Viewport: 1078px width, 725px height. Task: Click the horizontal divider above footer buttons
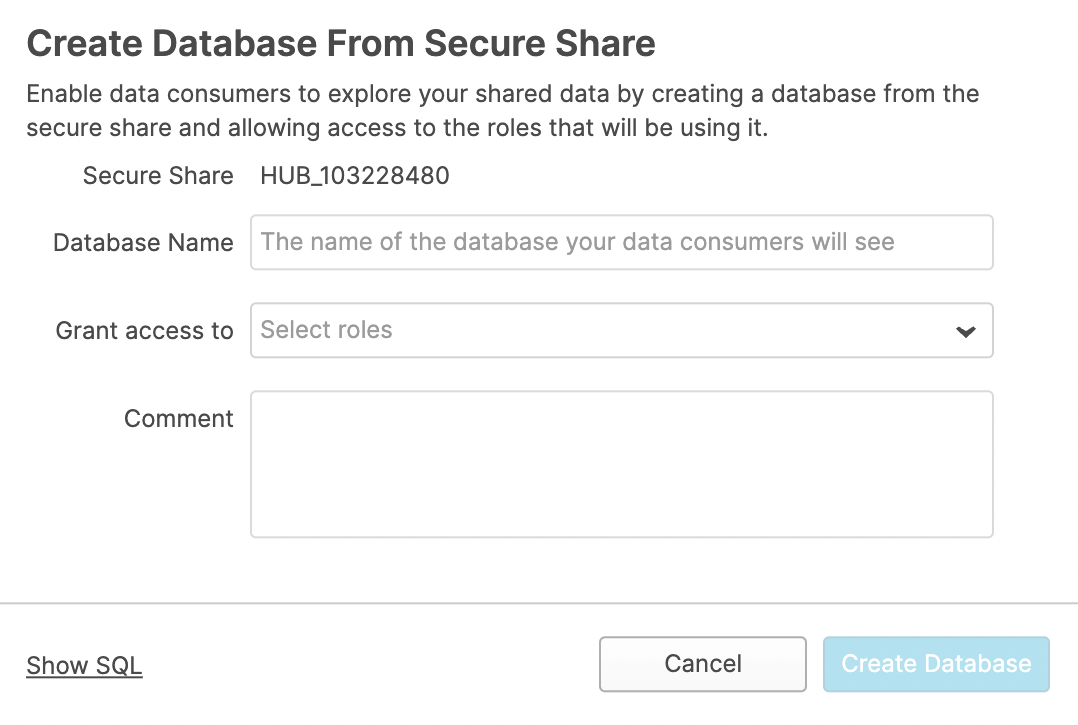point(539,603)
